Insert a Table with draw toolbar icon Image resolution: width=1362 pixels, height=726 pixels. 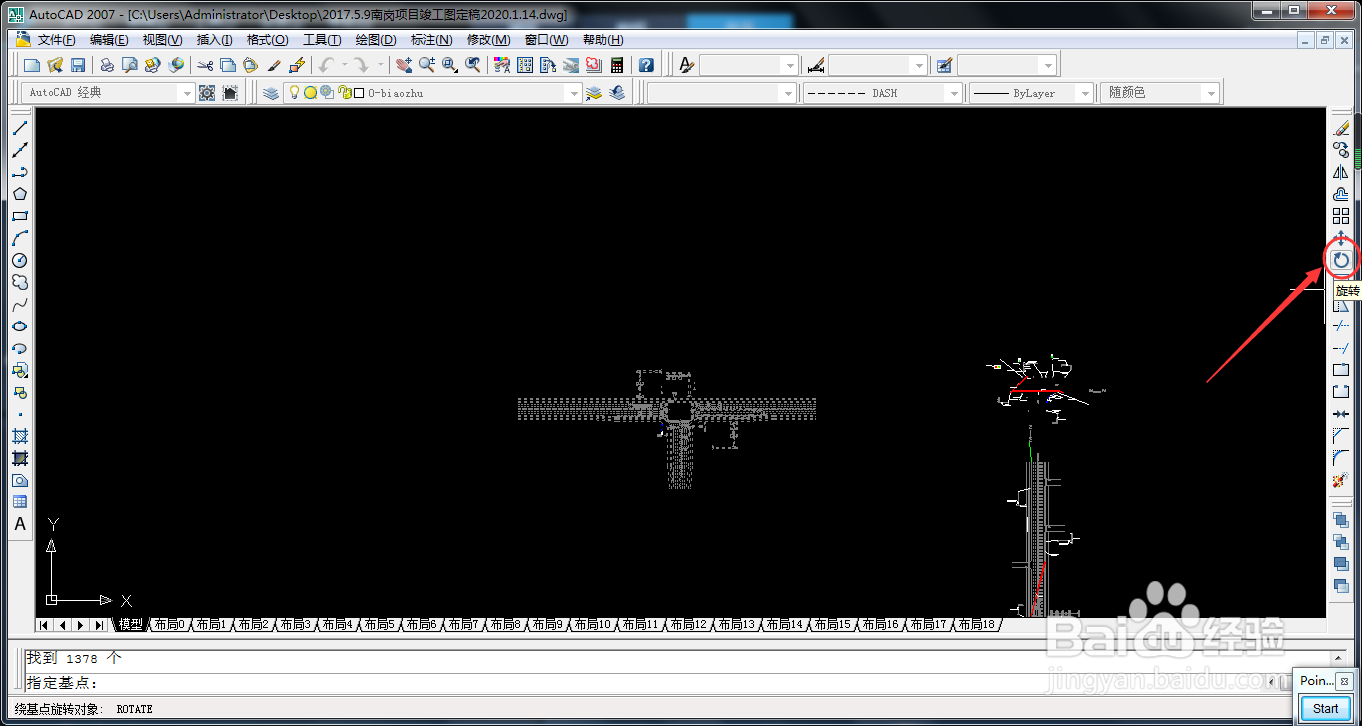pyautogui.click(x=20, y=502)
